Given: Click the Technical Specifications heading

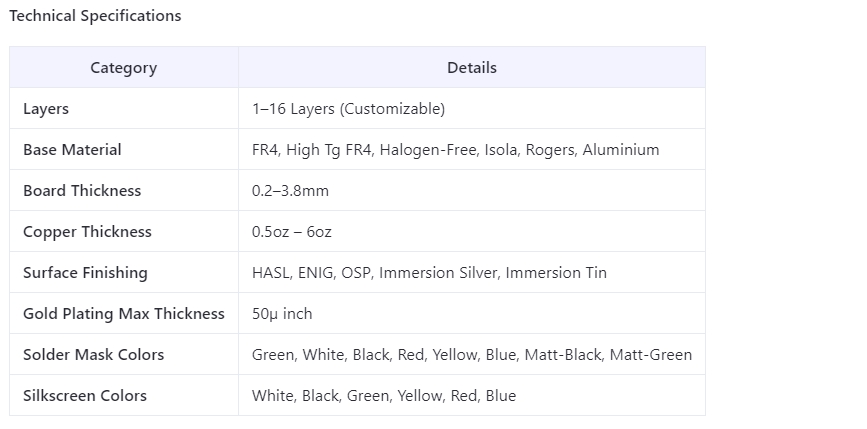Looking at the screenshot, I should coord(95,16).
